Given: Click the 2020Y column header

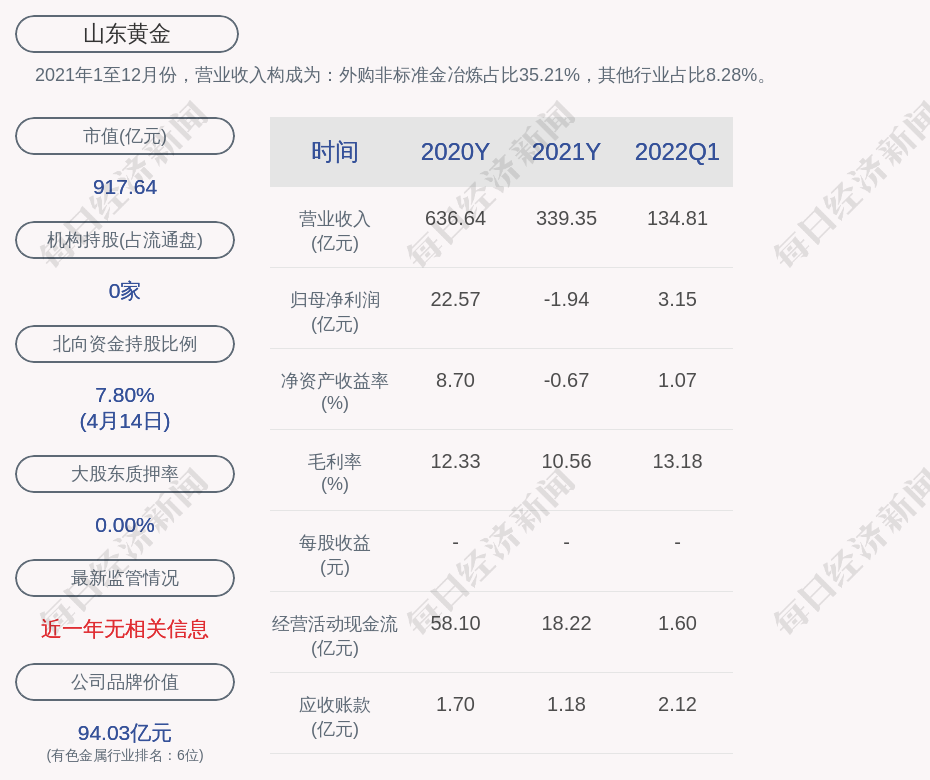Looking at the screenshot, I should click(x=455, y=152).
